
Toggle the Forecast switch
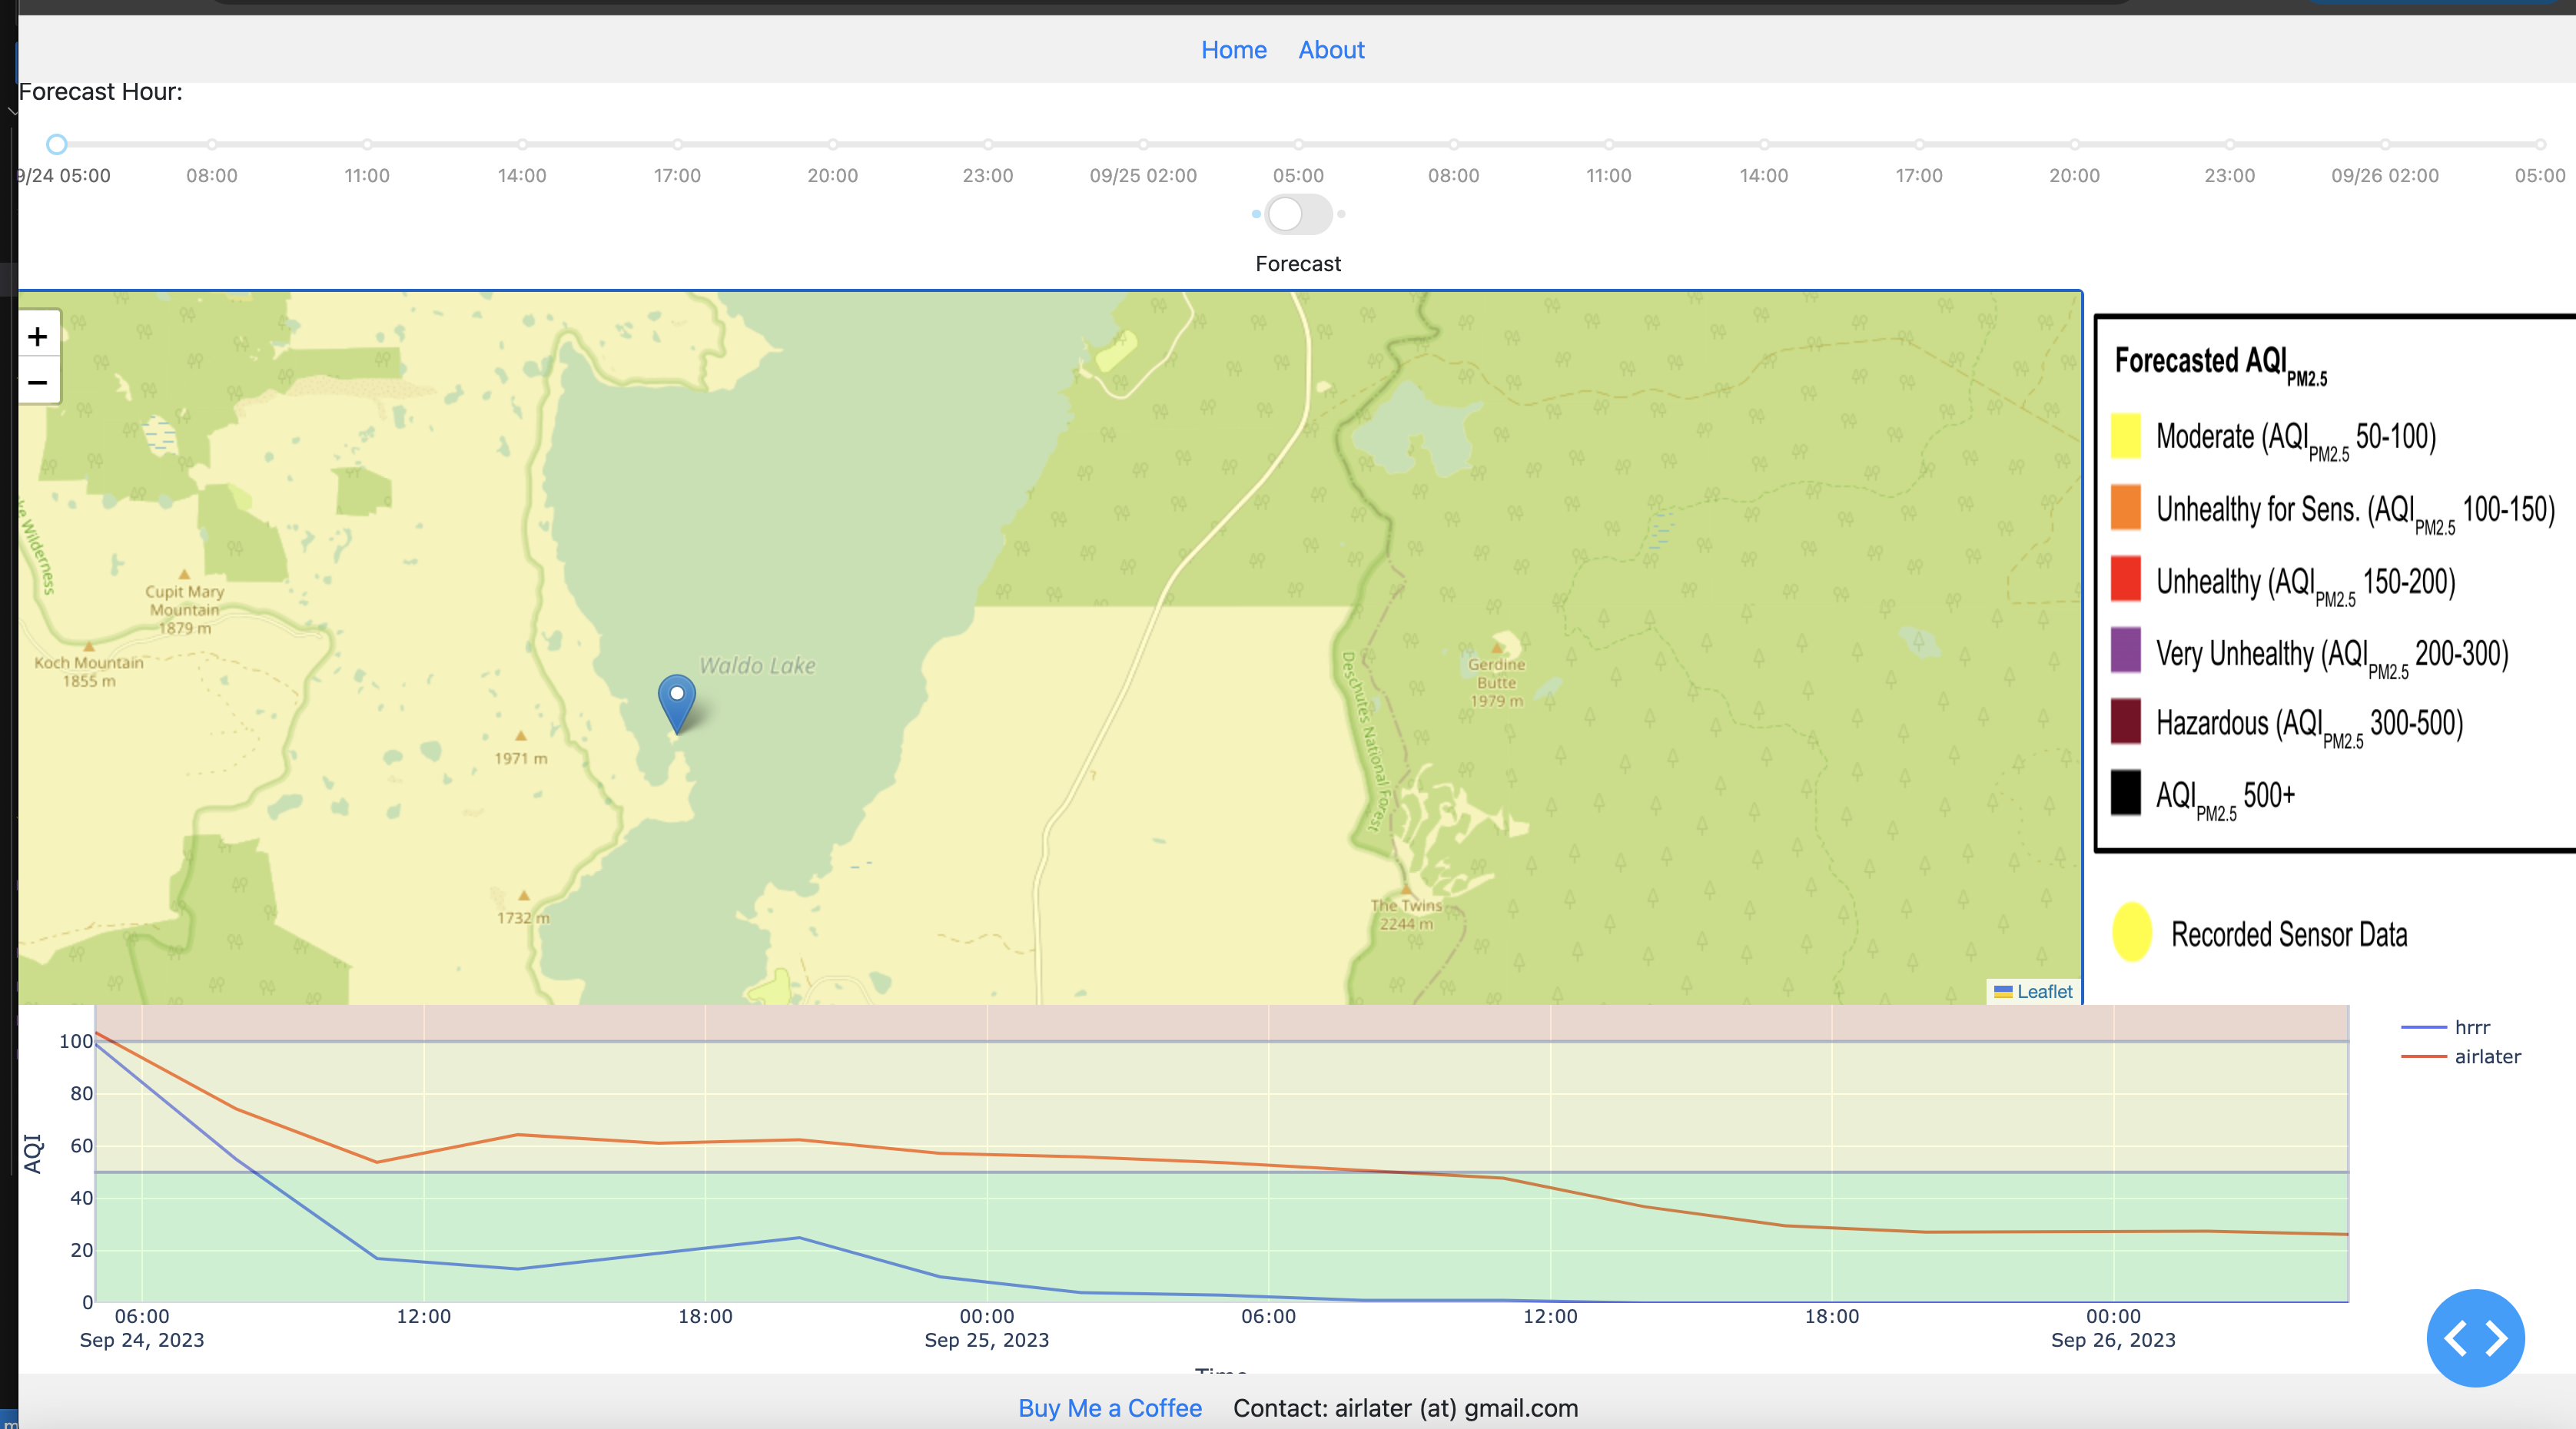click(1297, 213)
